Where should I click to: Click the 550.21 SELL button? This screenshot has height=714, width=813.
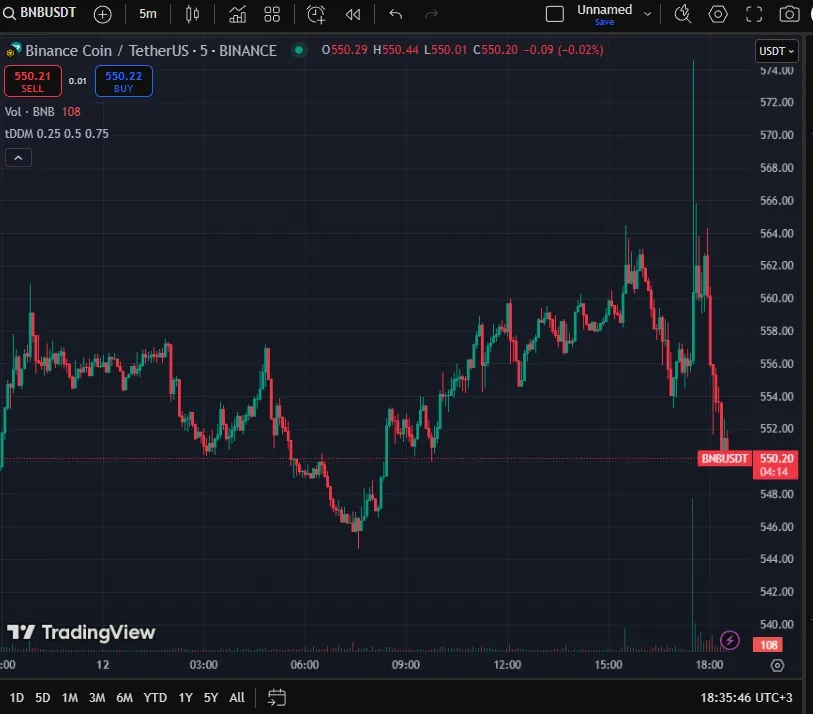pyautogui.click(x=33, y=81)
